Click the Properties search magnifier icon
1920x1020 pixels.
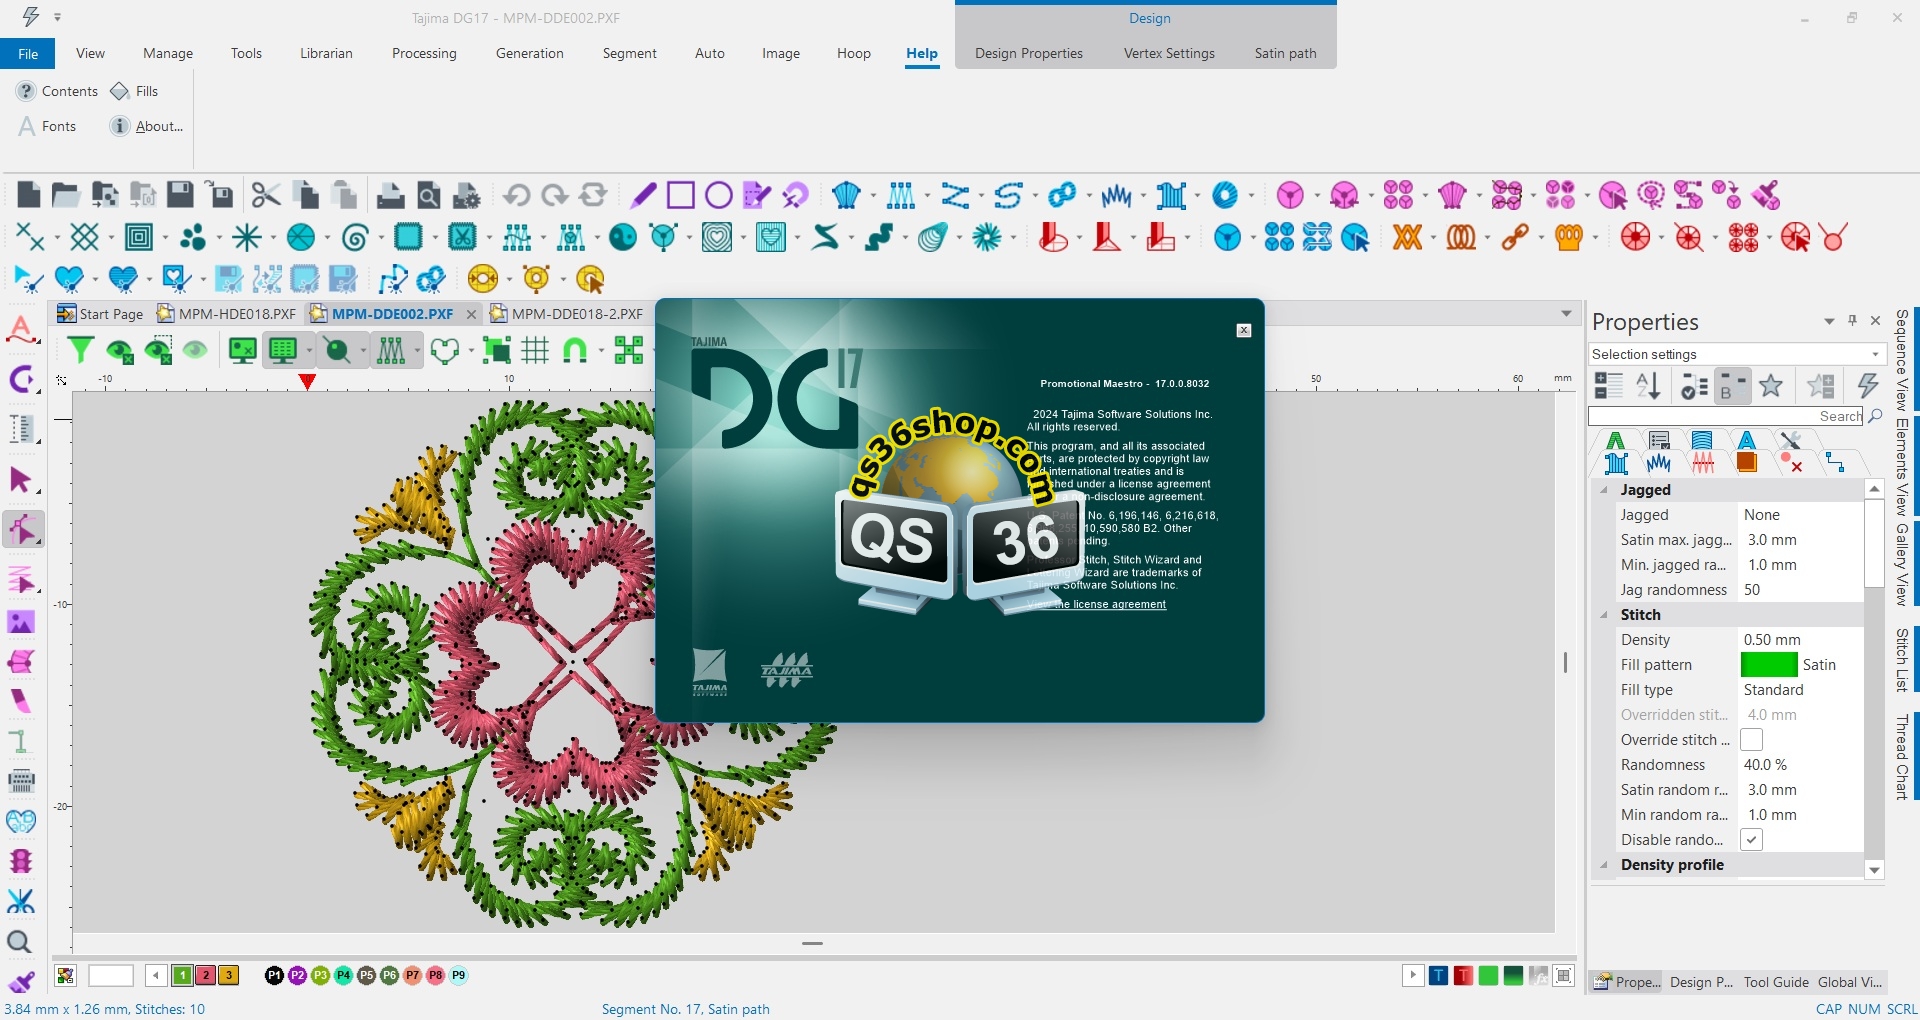[x=1875, y=416]
